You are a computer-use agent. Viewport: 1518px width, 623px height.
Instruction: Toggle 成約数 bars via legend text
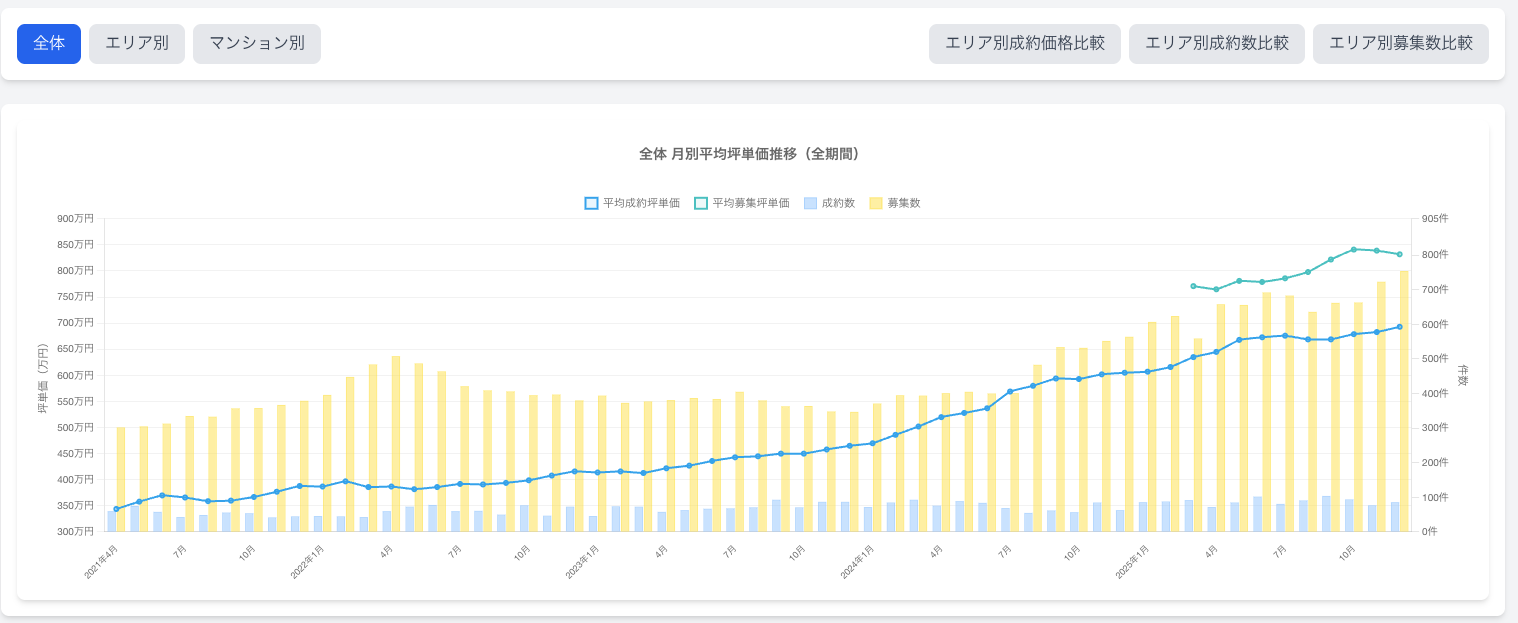tap(838, 203)
